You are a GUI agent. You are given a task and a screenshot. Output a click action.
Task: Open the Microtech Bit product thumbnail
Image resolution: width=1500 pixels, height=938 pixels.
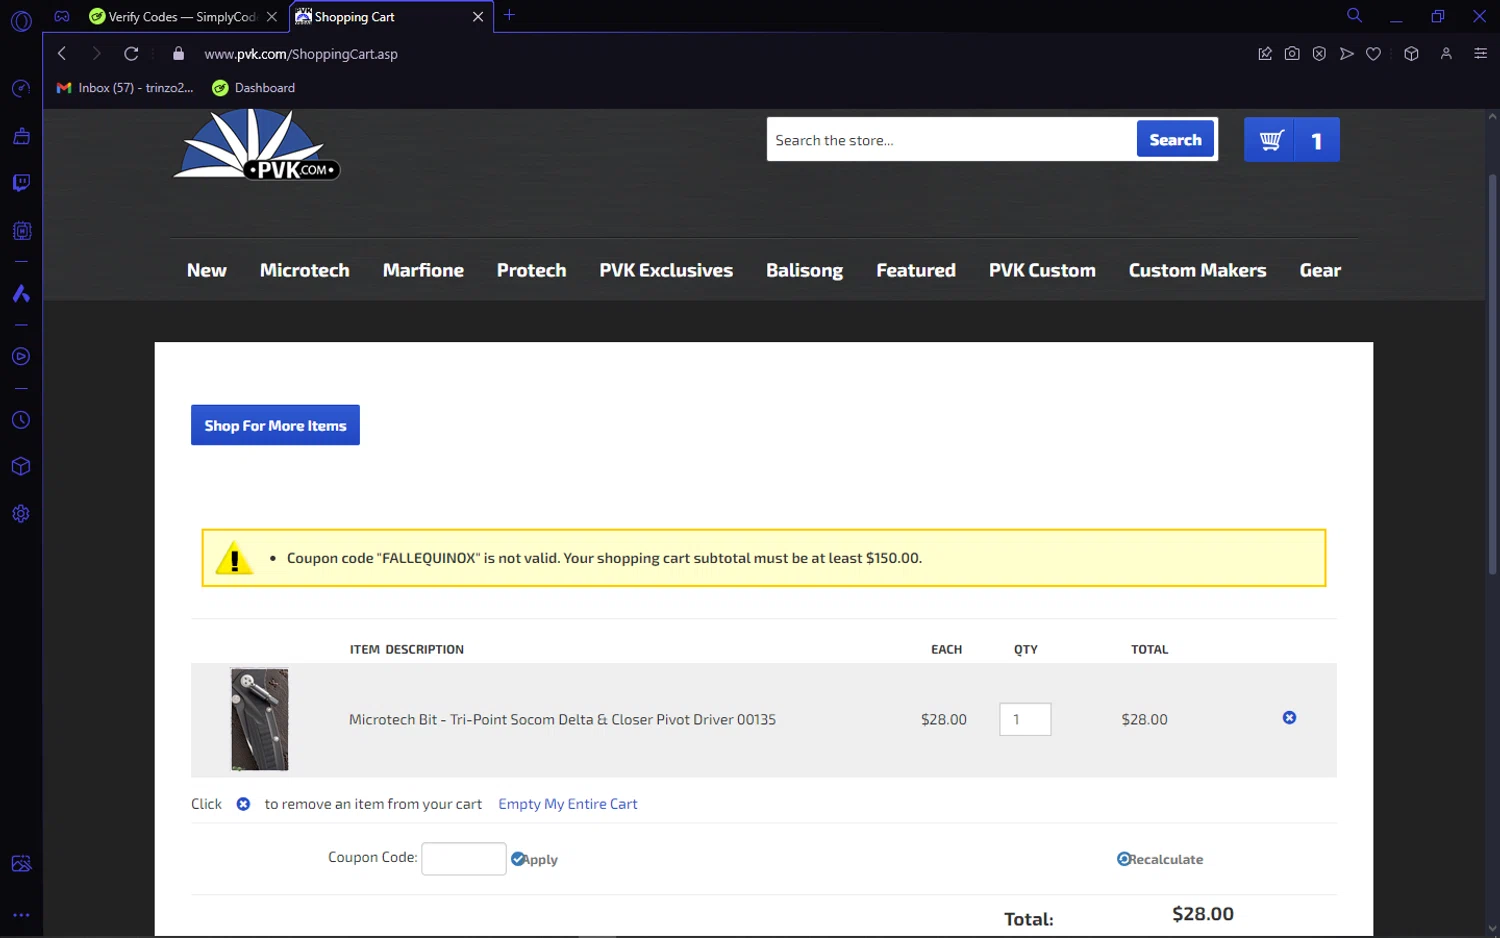[260, 719]
